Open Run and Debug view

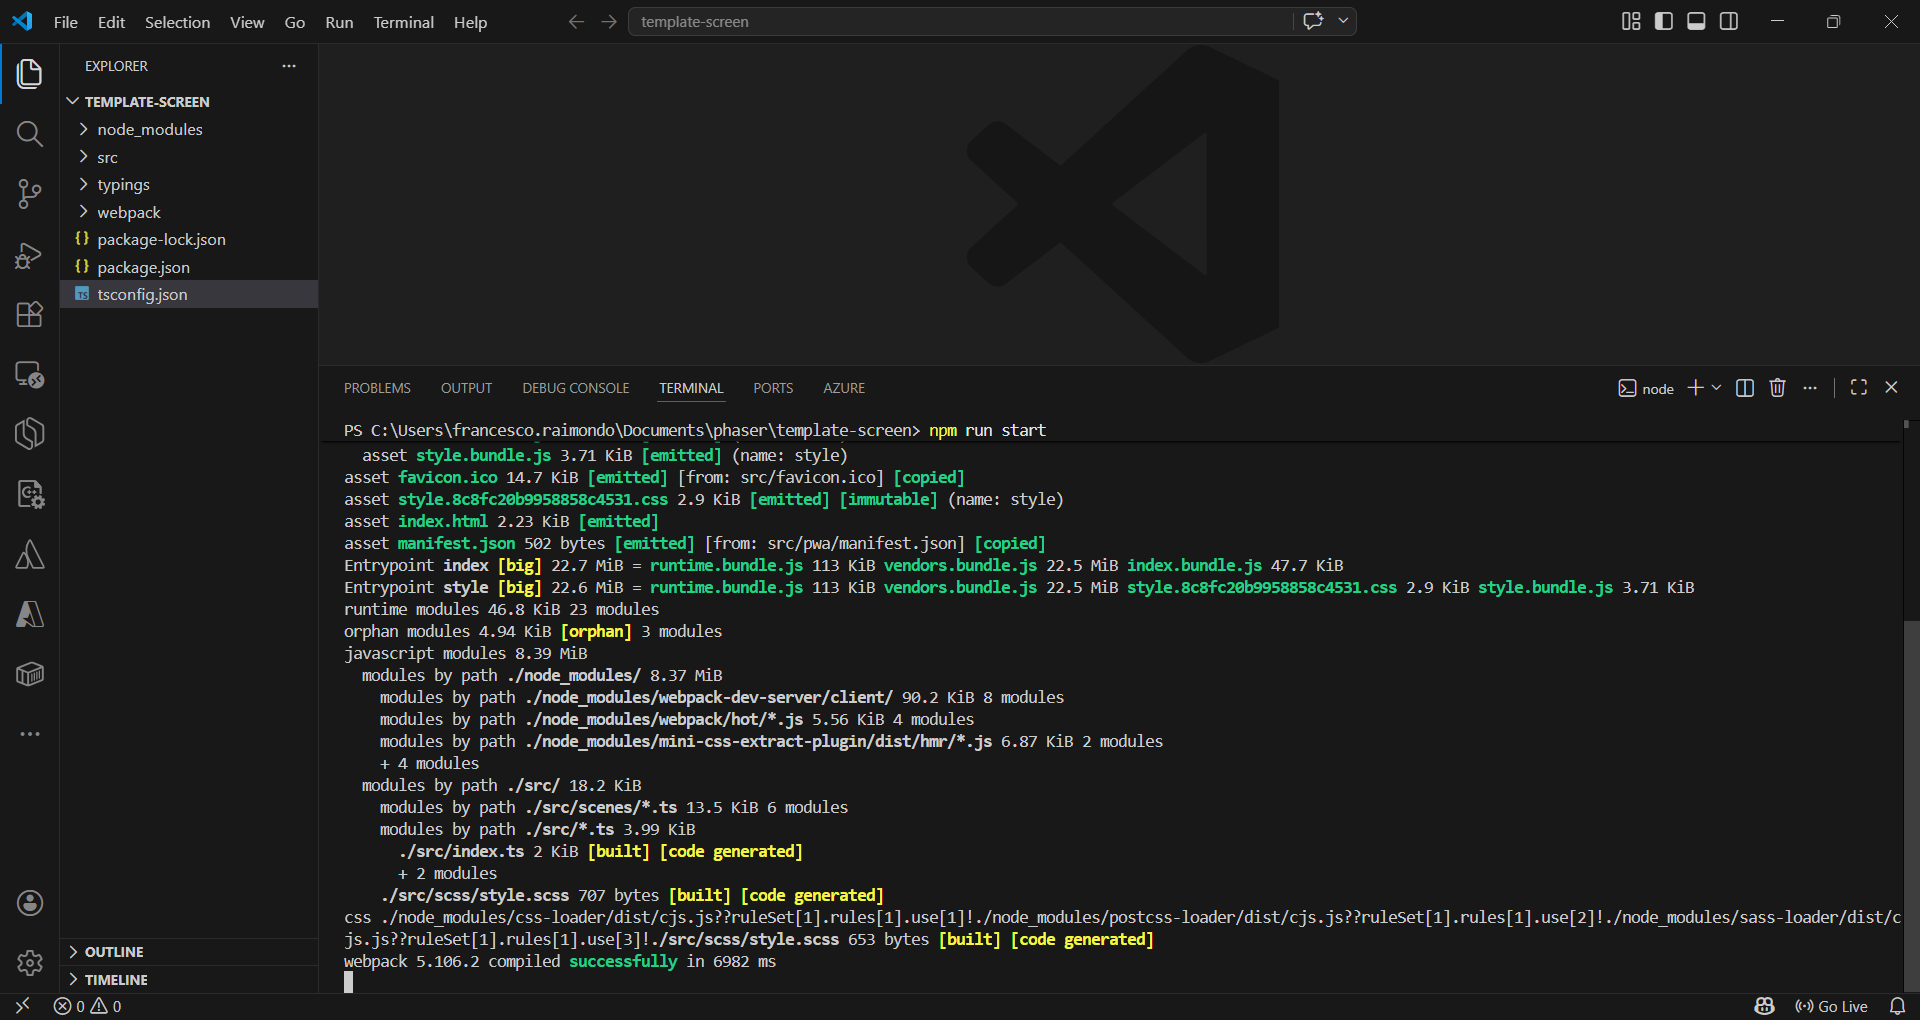tap(30, 255)
